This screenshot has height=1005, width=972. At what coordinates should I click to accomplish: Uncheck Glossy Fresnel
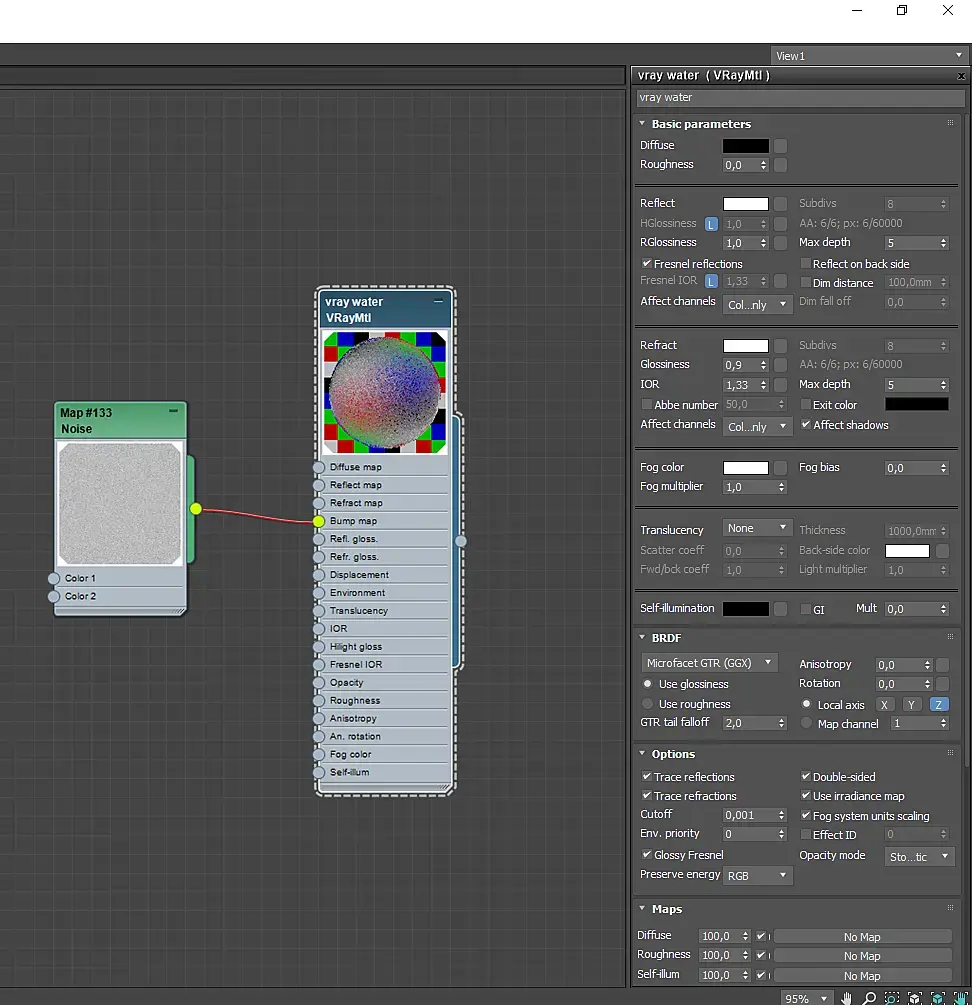[x=647, y=854]
